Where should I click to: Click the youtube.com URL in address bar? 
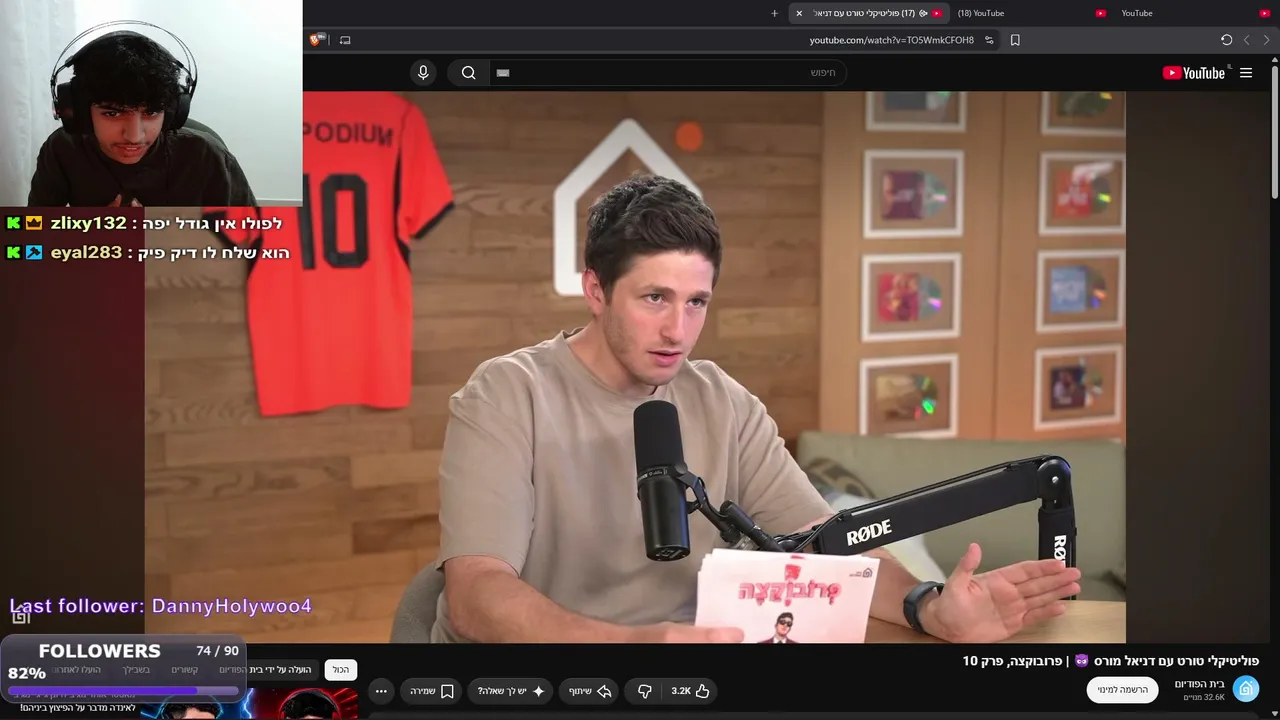tap(892, 40)
